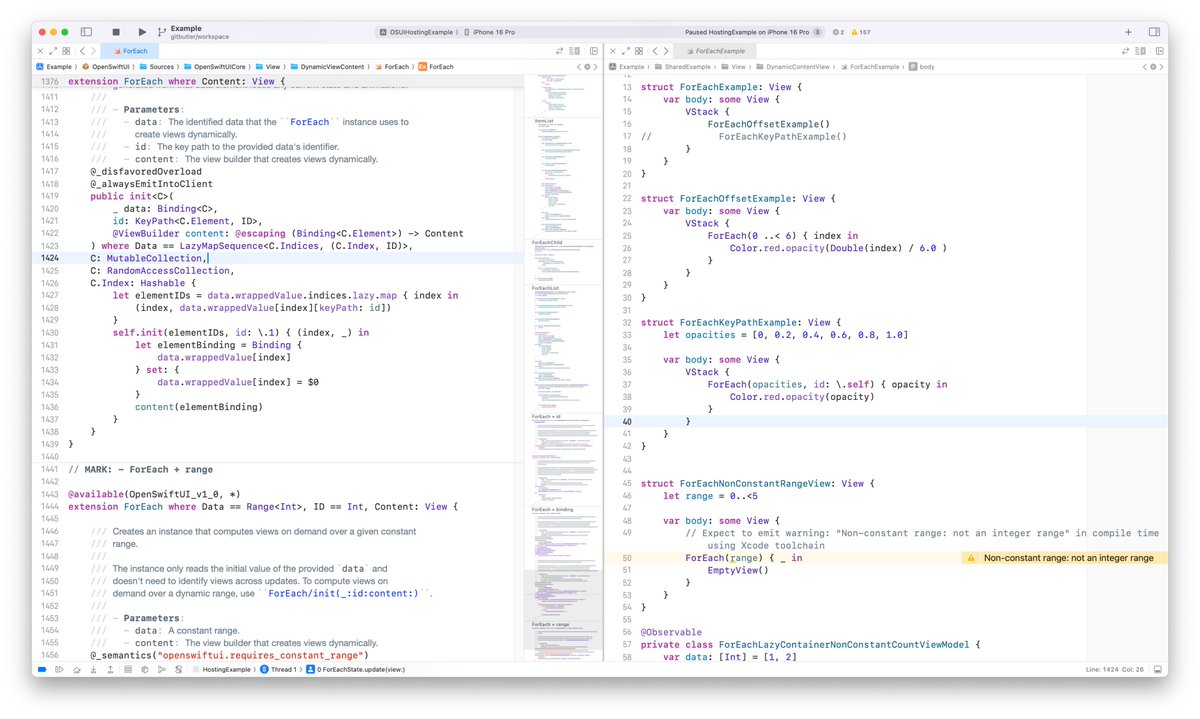This screenshot has width=1200, height=719.
Task: Open DynamicViewContent in left jump bar
Action: tap(326, 66)
